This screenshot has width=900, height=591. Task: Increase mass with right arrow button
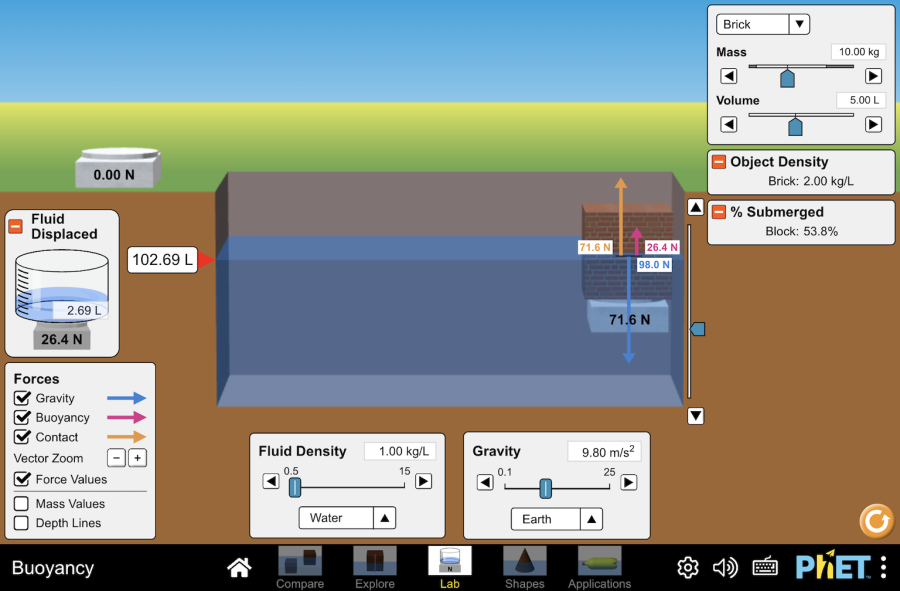click(x=873, y=76)
